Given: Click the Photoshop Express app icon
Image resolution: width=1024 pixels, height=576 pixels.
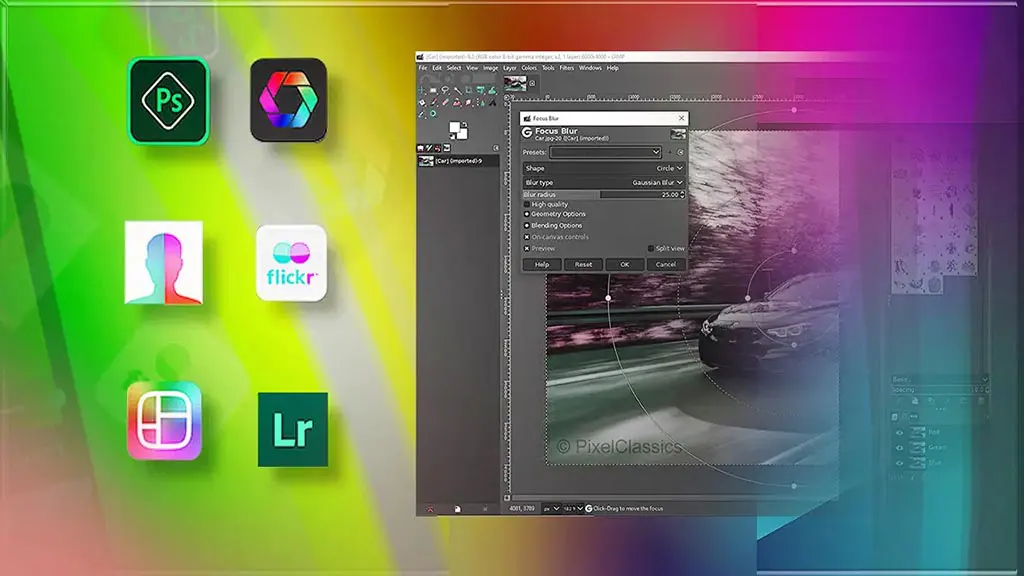Looking at the screenshot, I should [x=168, y=101].
